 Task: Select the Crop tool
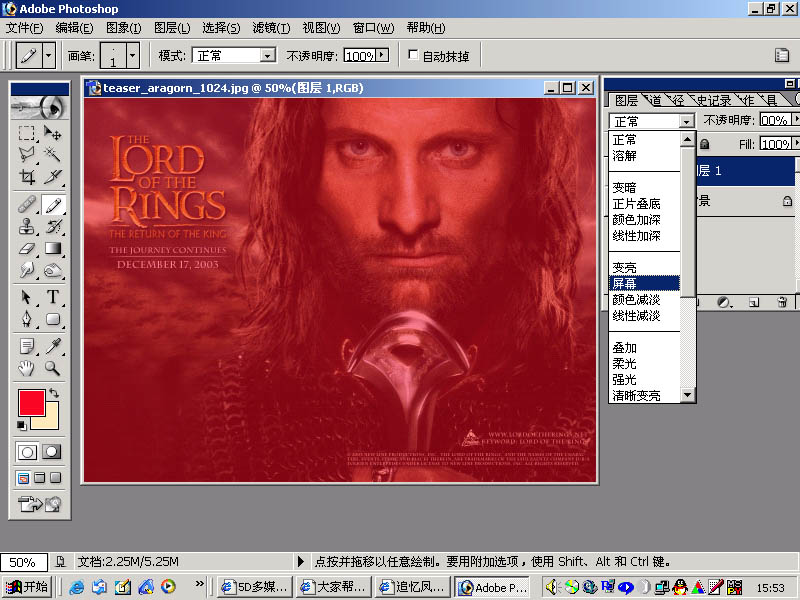point(27,177)
